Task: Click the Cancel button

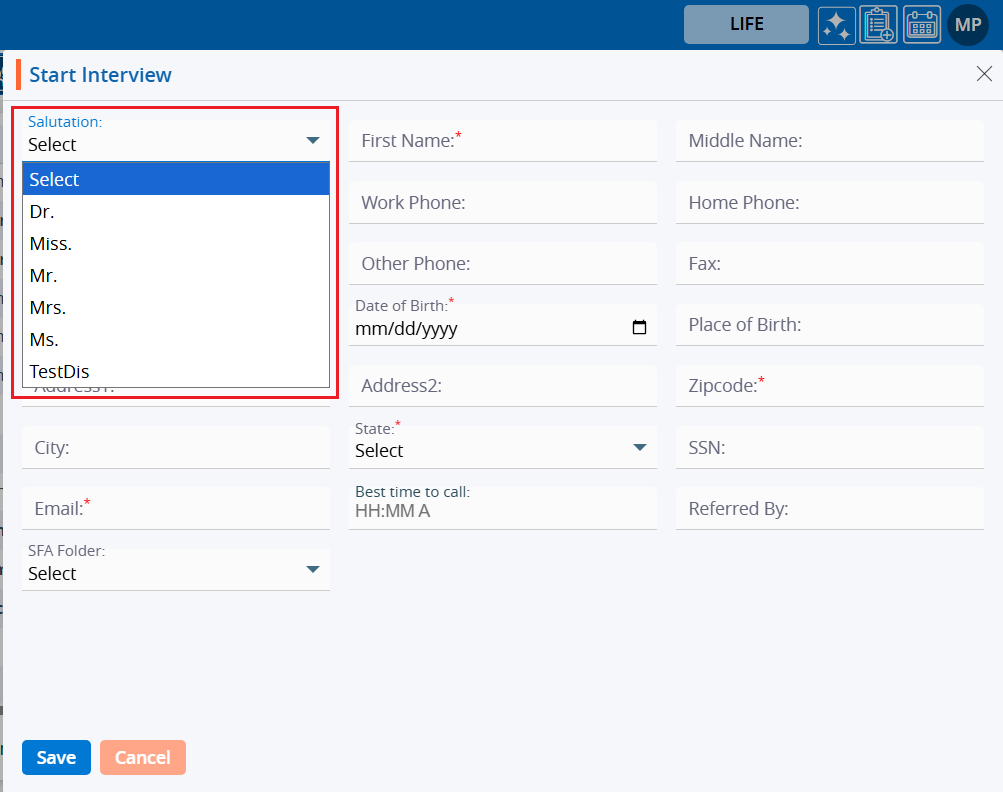Action: pyautogui.click(x=142, y=758)
